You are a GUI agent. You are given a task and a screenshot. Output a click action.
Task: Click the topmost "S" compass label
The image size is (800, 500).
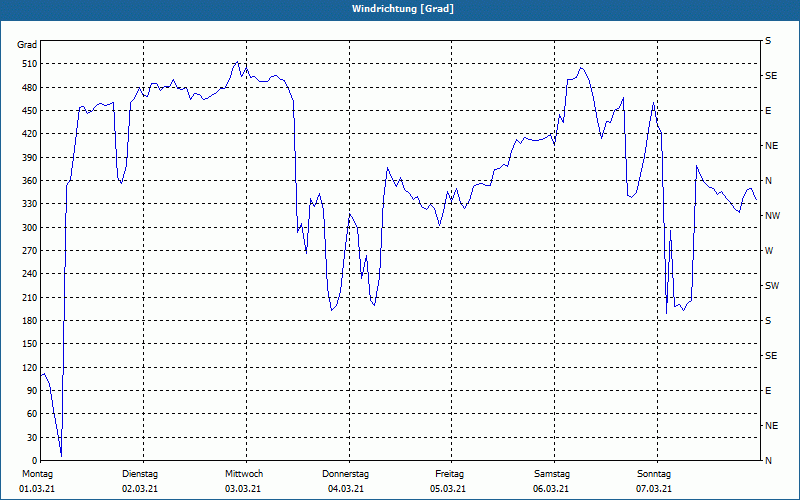[768, 41]
